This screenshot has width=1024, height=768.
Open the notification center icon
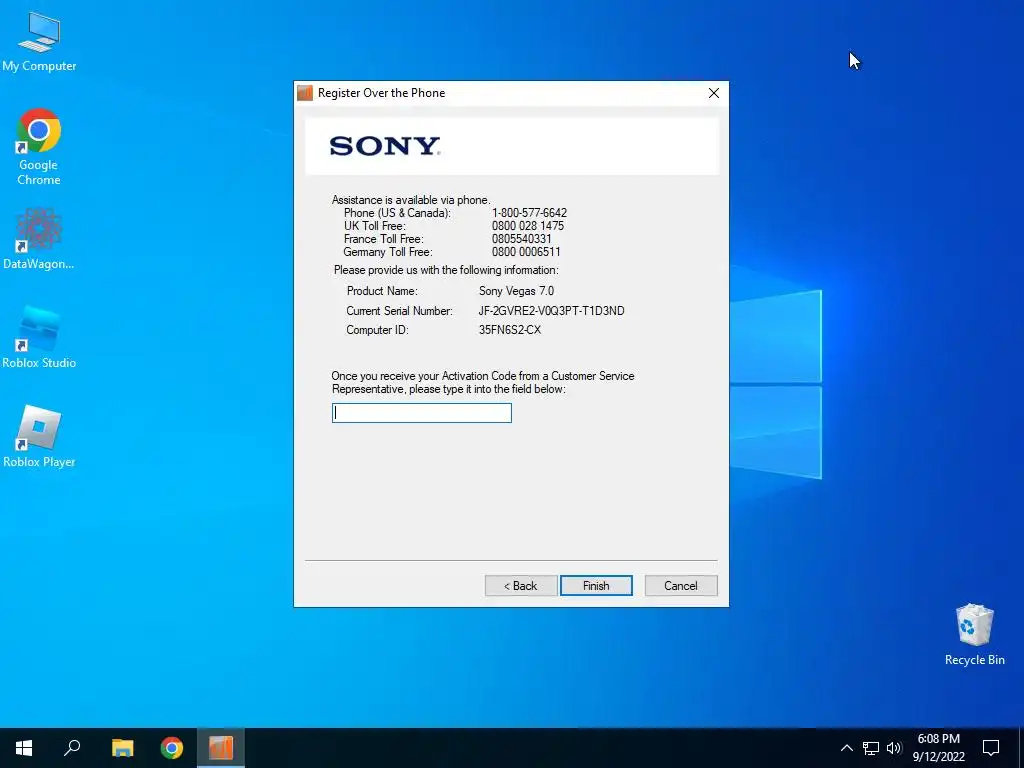tap(991, 748)
